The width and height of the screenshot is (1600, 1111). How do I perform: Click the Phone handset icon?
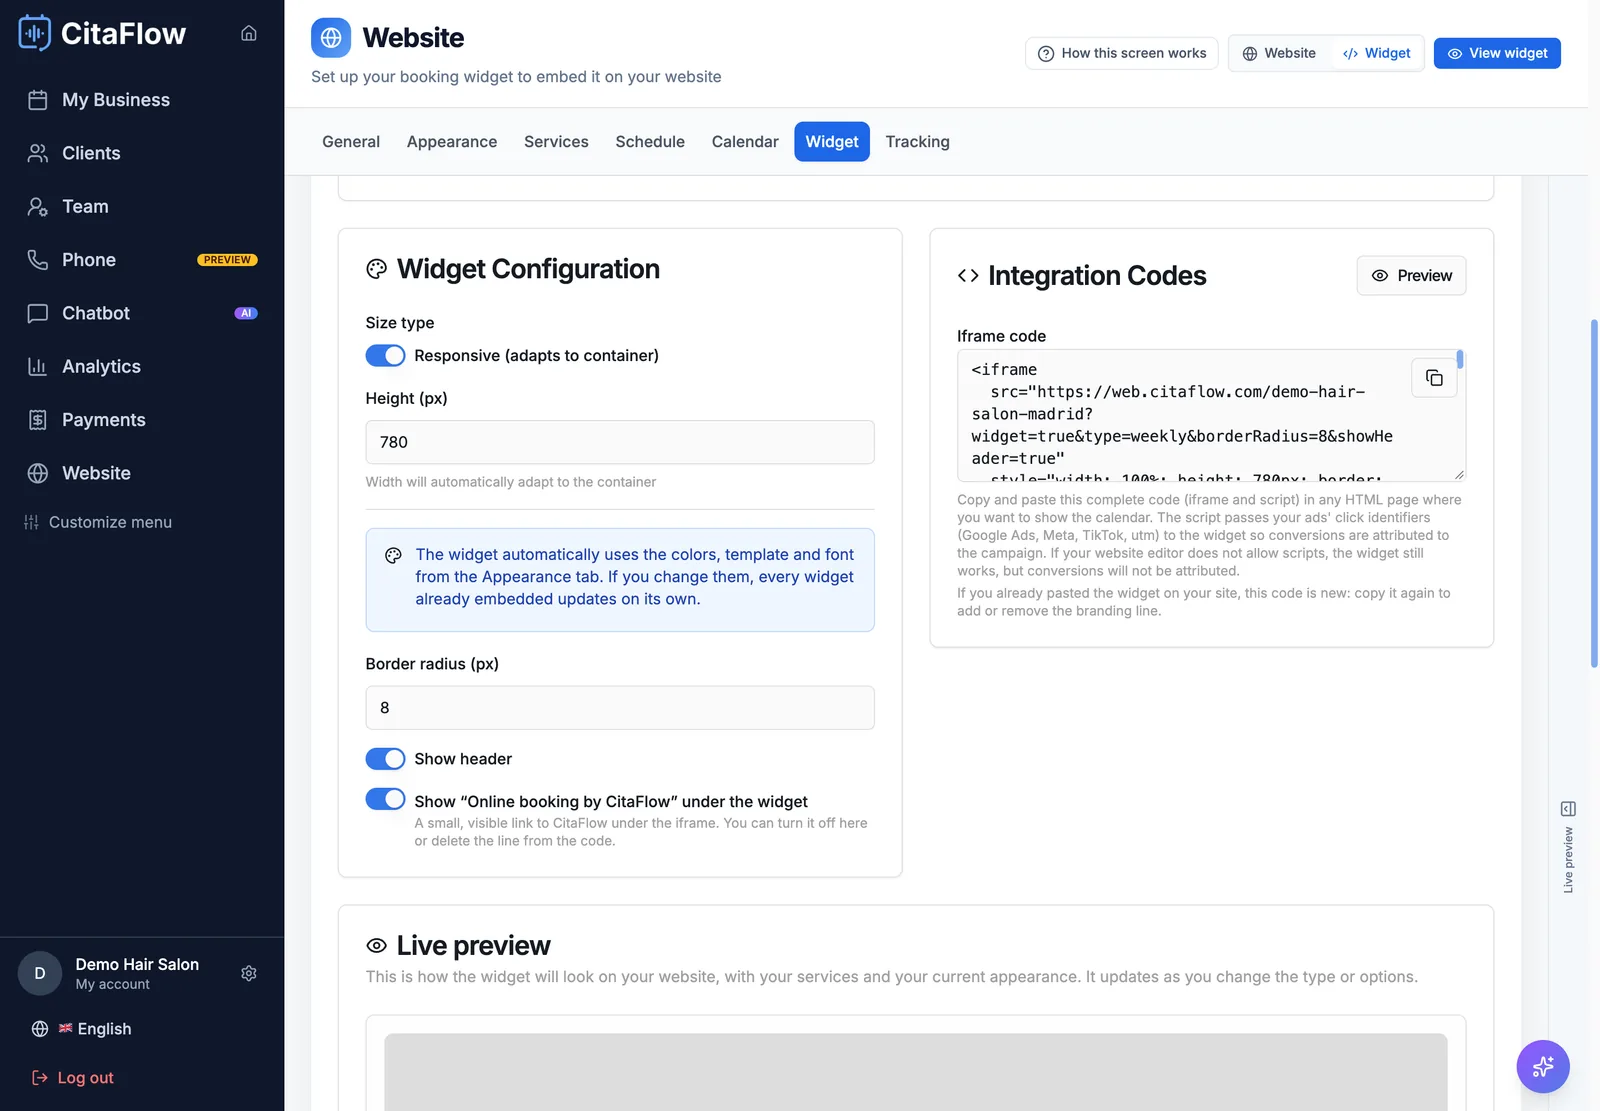coord(38,260)
